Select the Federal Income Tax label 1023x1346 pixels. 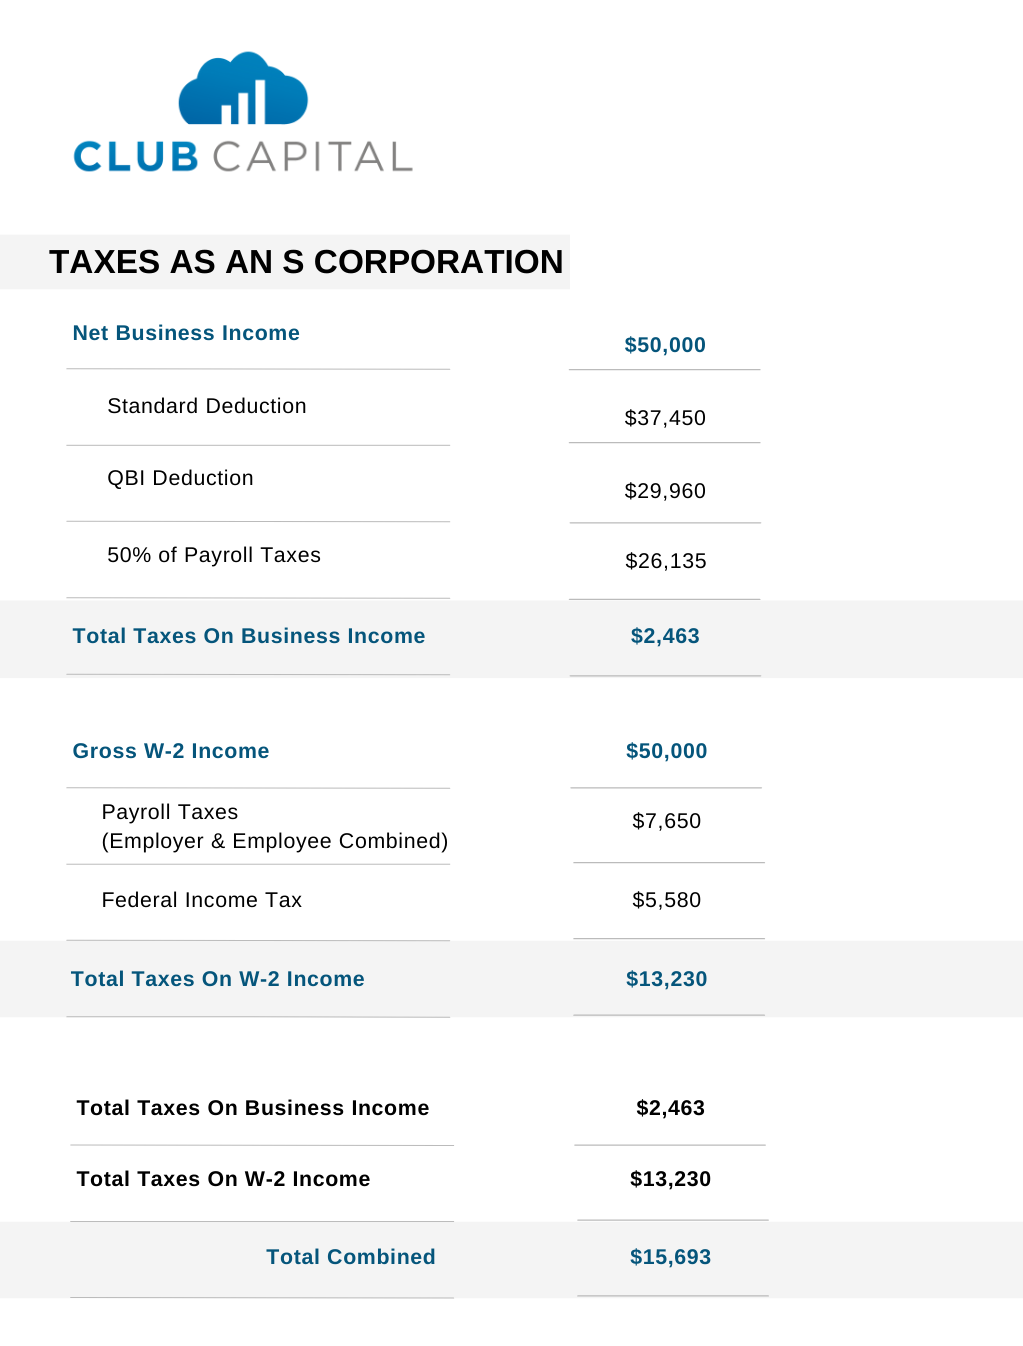pyautogui.click(x=202, y=900)
